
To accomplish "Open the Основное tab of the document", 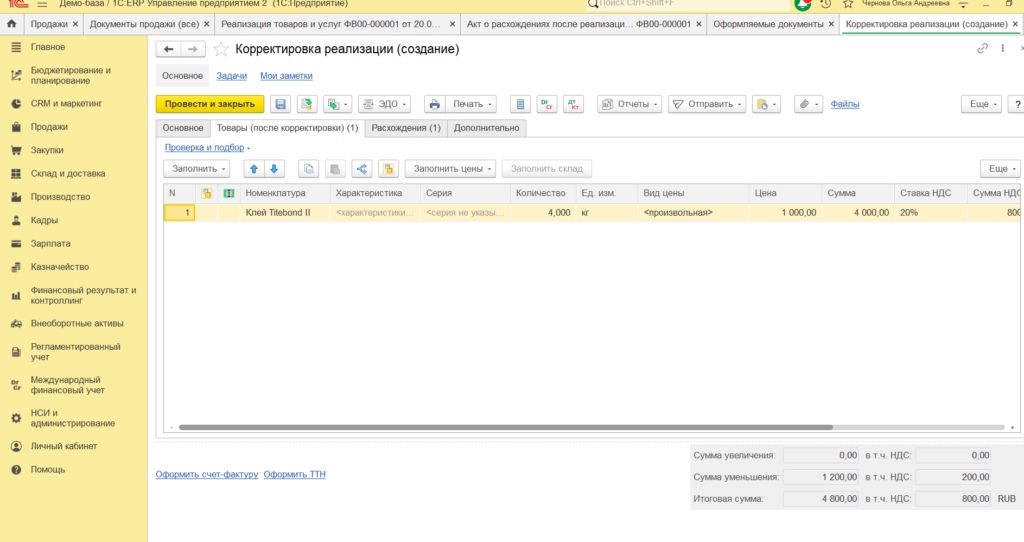I will [183, 128].
